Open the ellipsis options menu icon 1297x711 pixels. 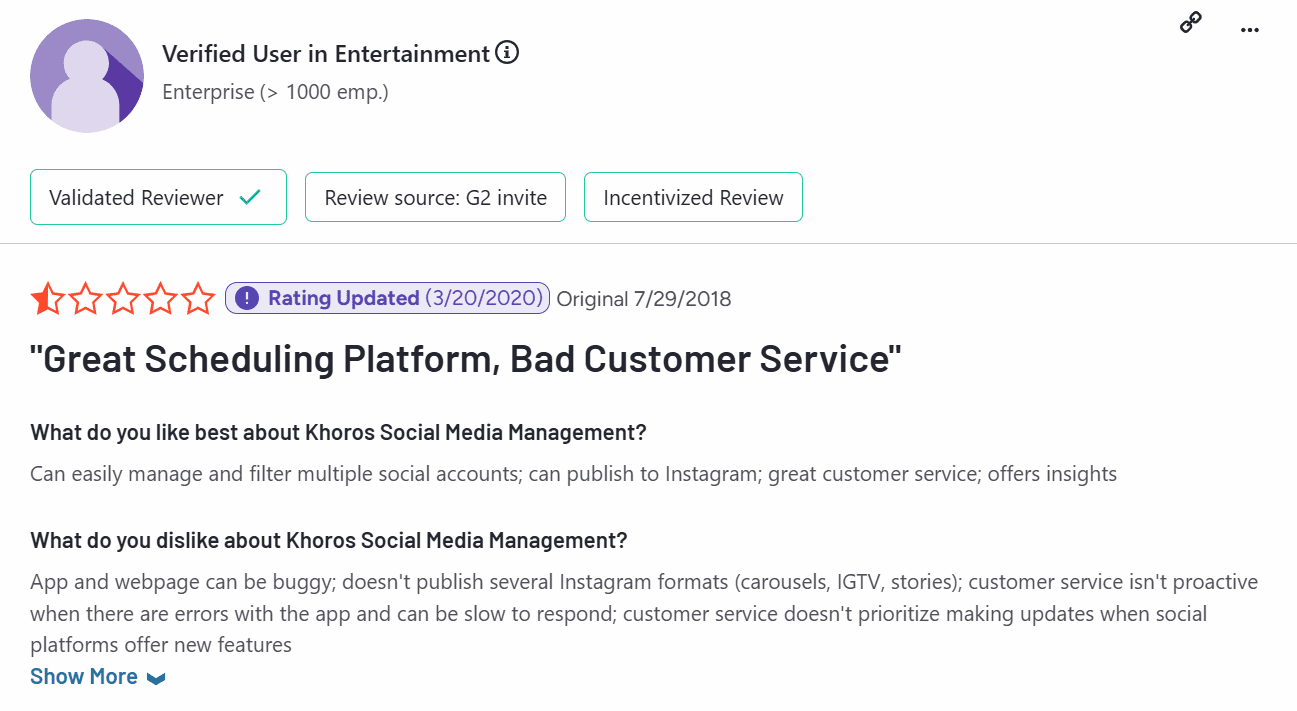click(1249, 30)
